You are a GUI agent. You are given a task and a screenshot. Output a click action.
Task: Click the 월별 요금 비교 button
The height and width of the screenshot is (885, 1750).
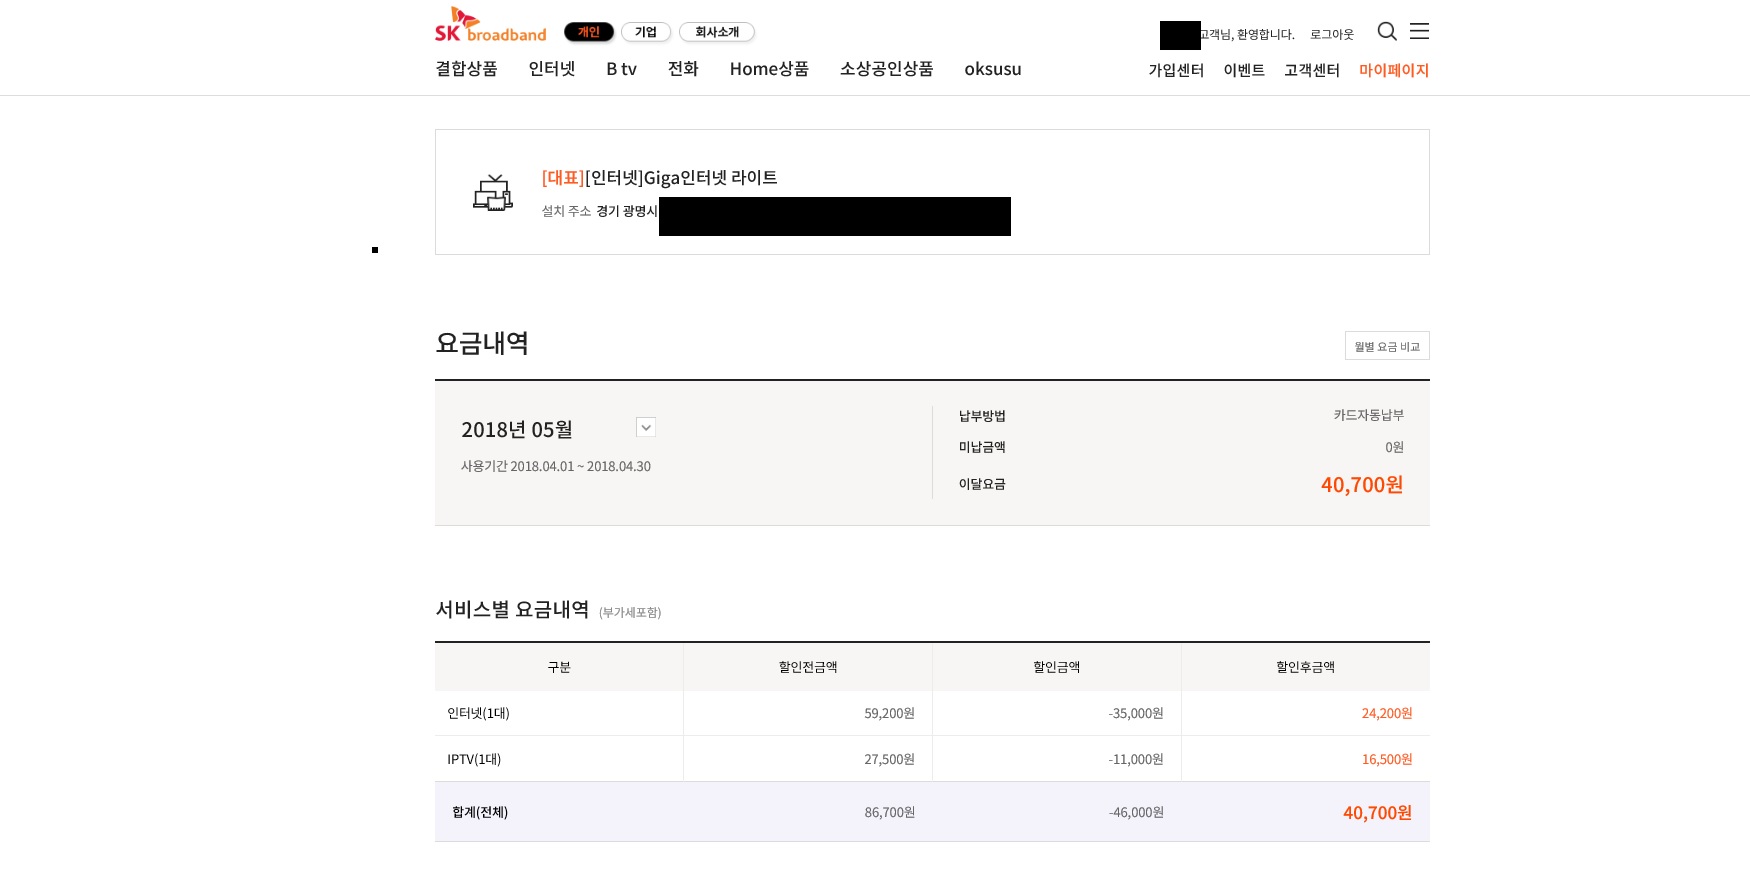(1386, 346)
